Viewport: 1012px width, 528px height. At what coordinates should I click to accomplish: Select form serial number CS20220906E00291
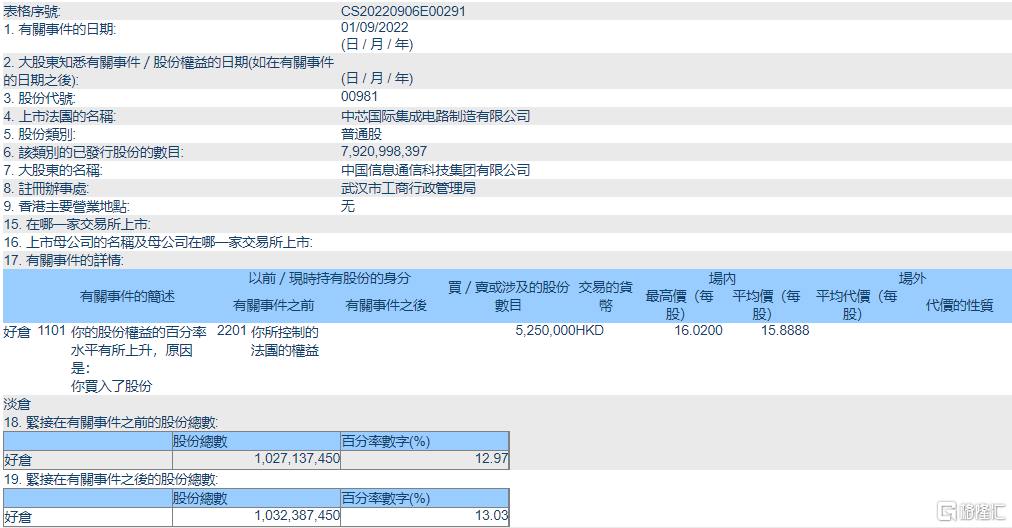(403, 11)
